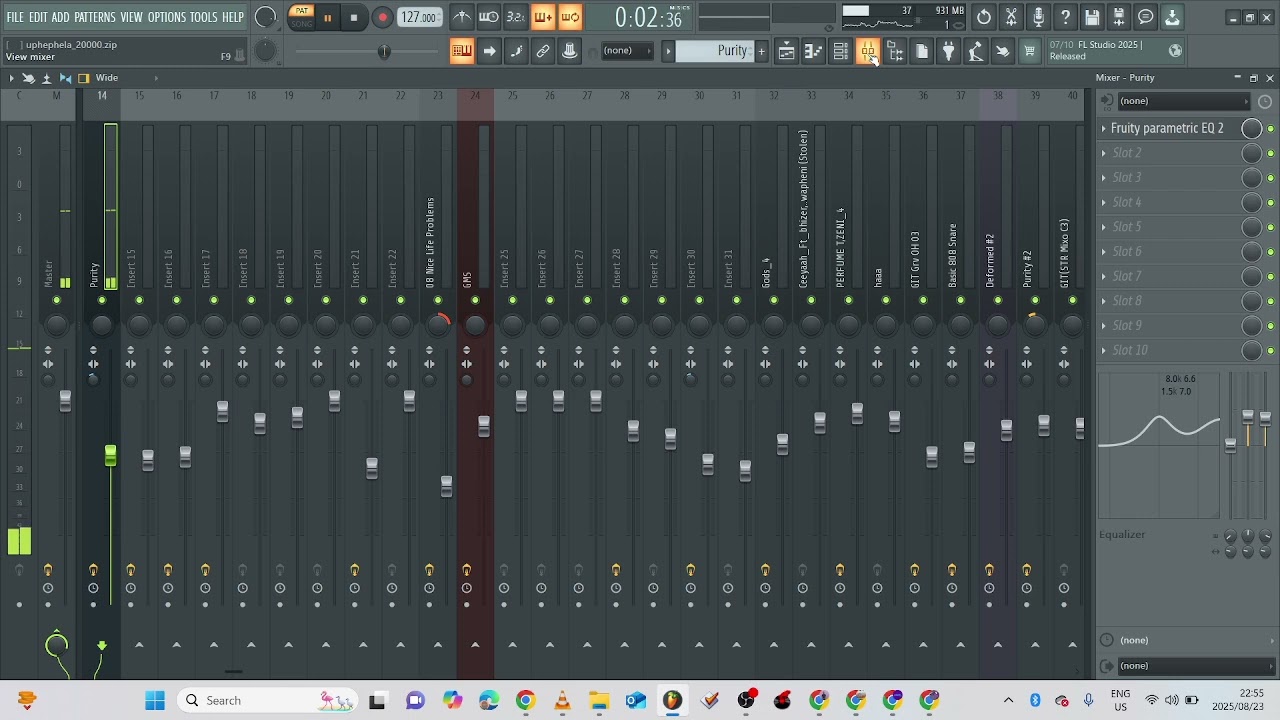Click the tempo 127.000 display

pos(419,18)
